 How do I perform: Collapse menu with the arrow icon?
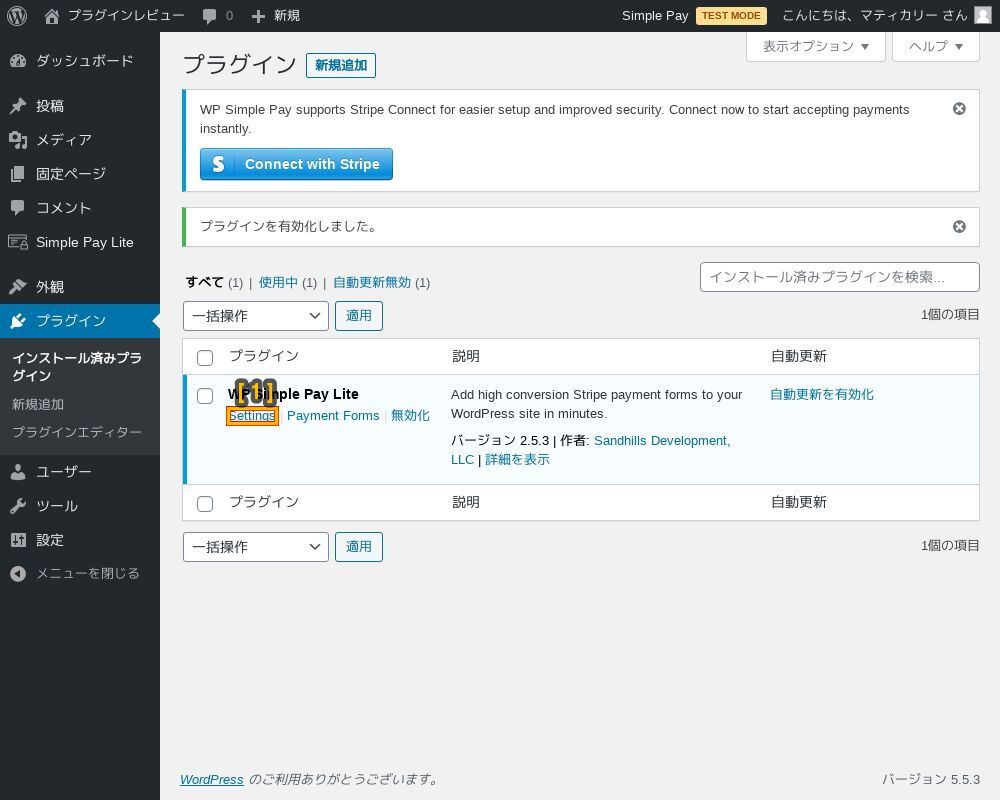click(18, 574)
